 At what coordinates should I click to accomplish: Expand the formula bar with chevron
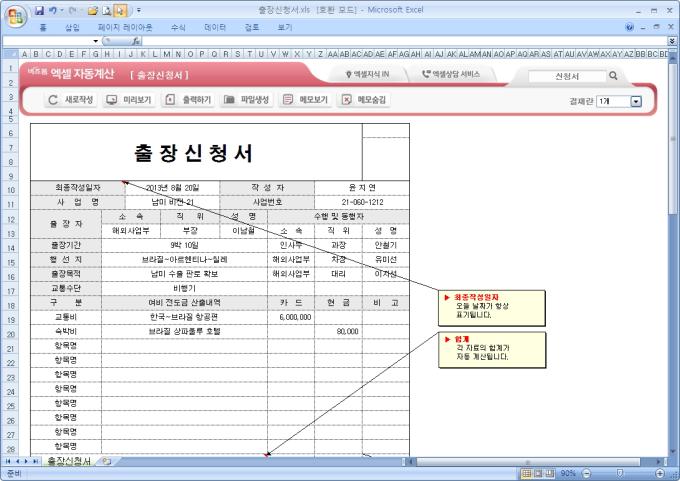[672, 41]
